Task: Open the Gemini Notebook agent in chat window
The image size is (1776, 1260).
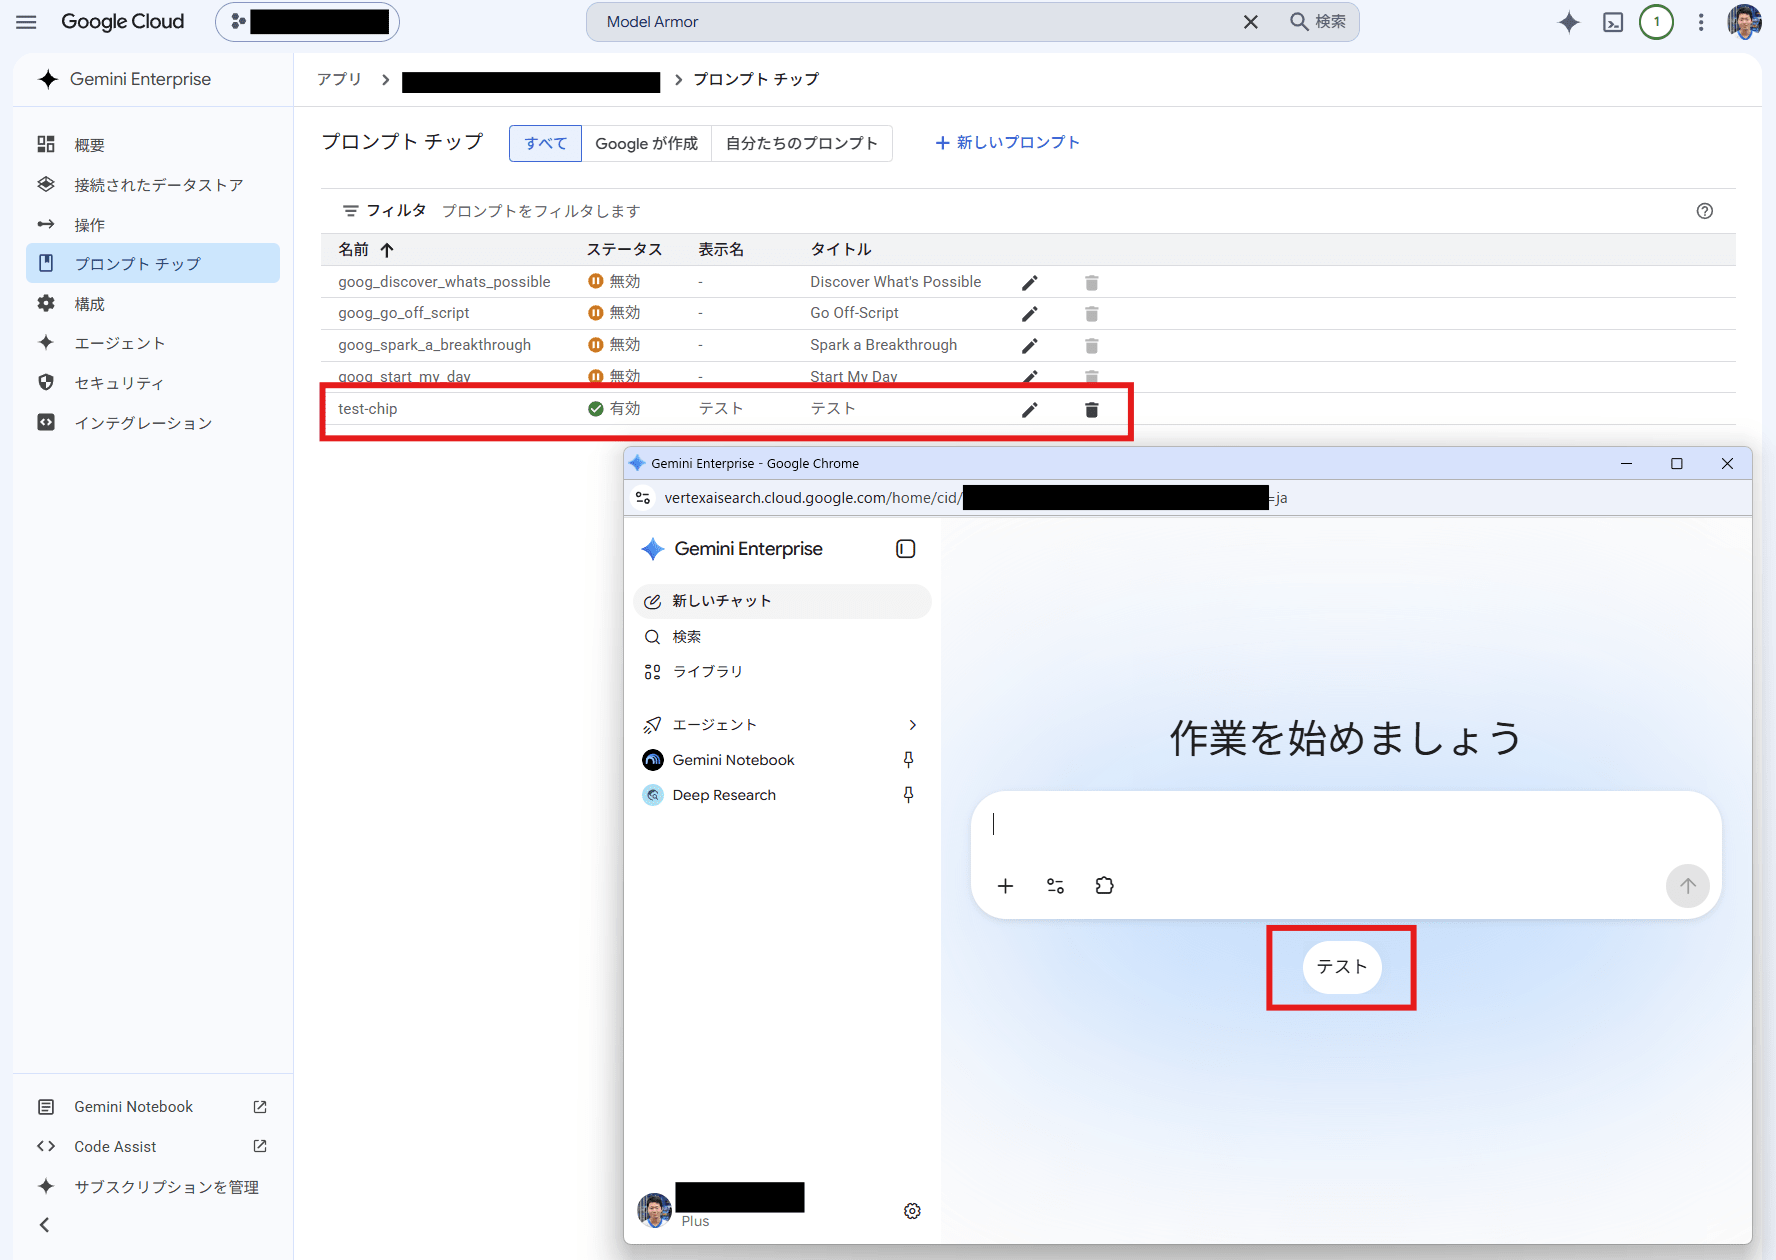Action: 733,760
